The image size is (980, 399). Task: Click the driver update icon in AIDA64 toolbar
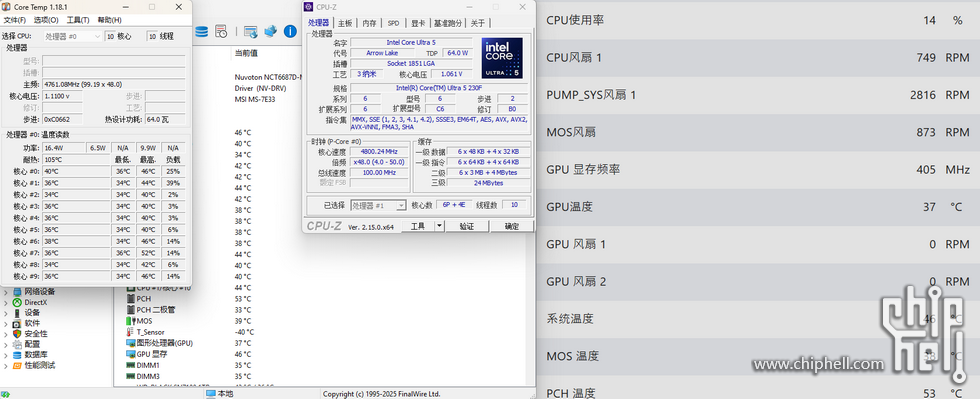tap(251, 31)
